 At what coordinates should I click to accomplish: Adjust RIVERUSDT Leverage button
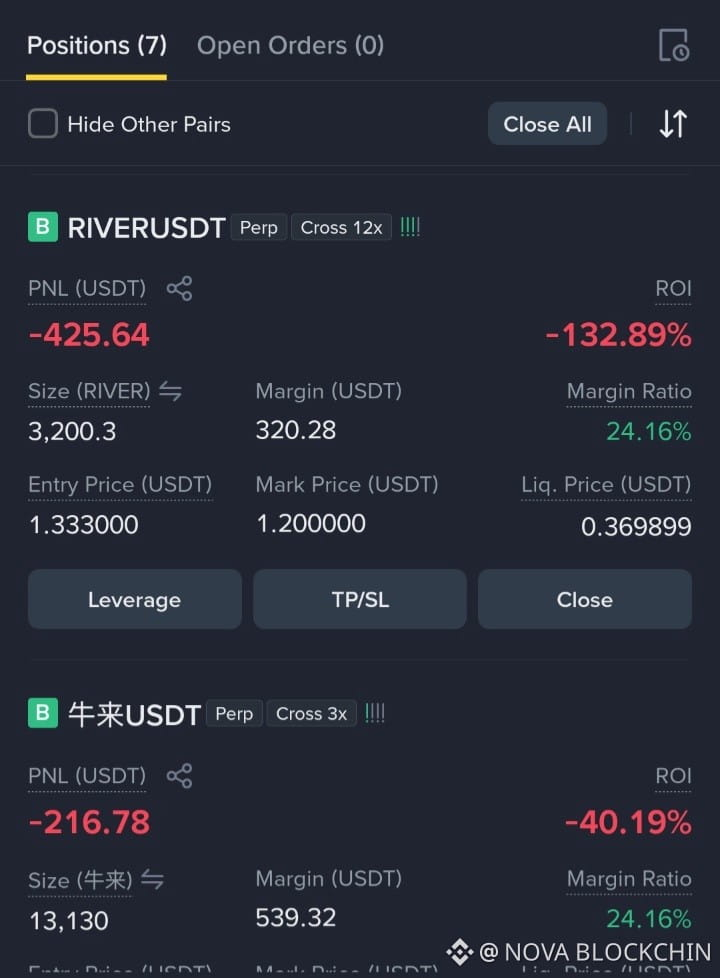pyautogui.click(x=135, y=599)
